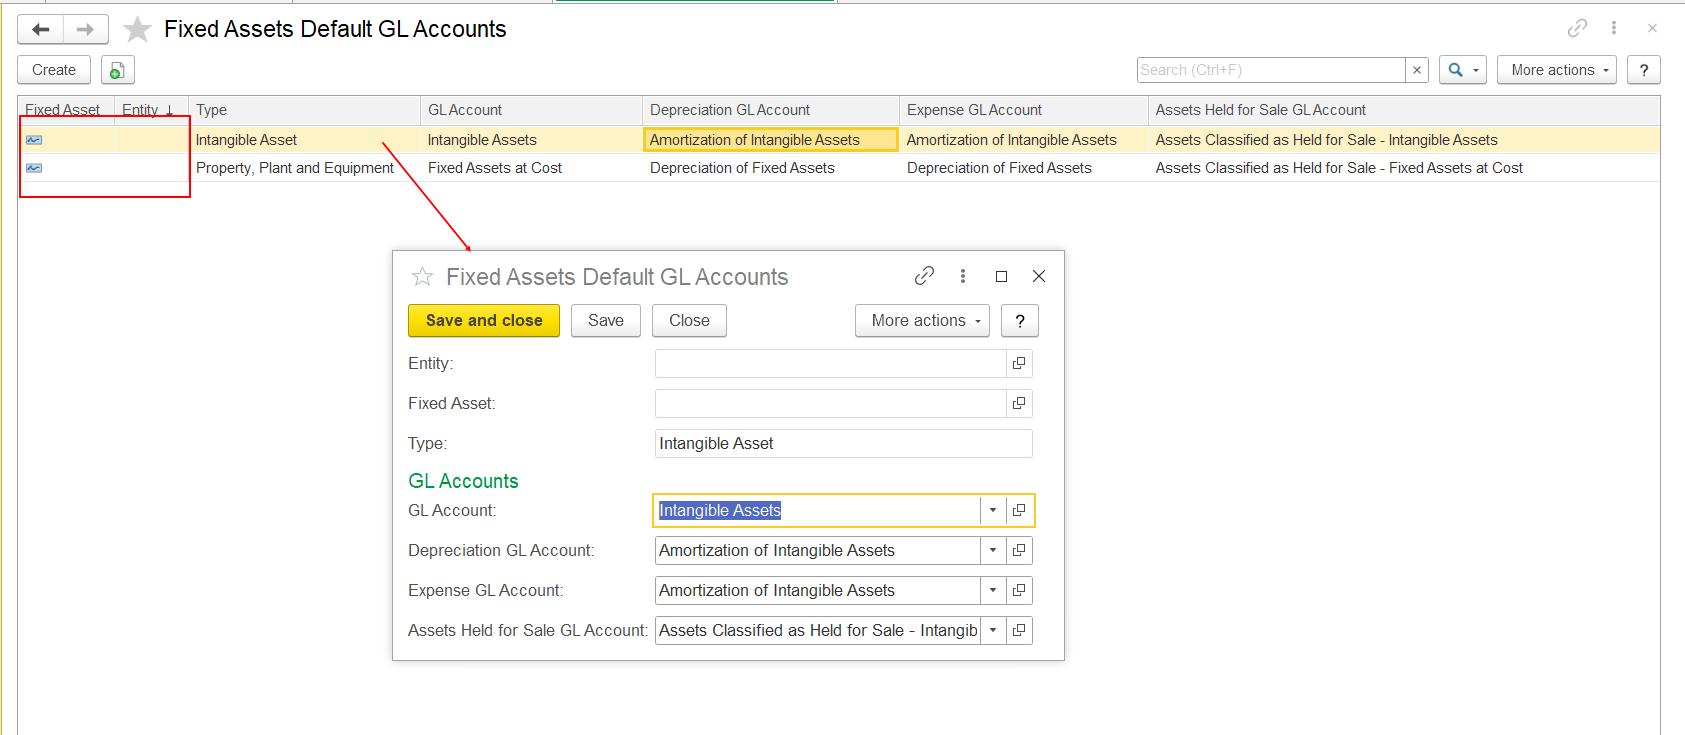Image resolution: width=1685 pixels, height=735 pixels.
Task: Expand the Depreciation GL Account dropdown arrow
Action: 993,551
